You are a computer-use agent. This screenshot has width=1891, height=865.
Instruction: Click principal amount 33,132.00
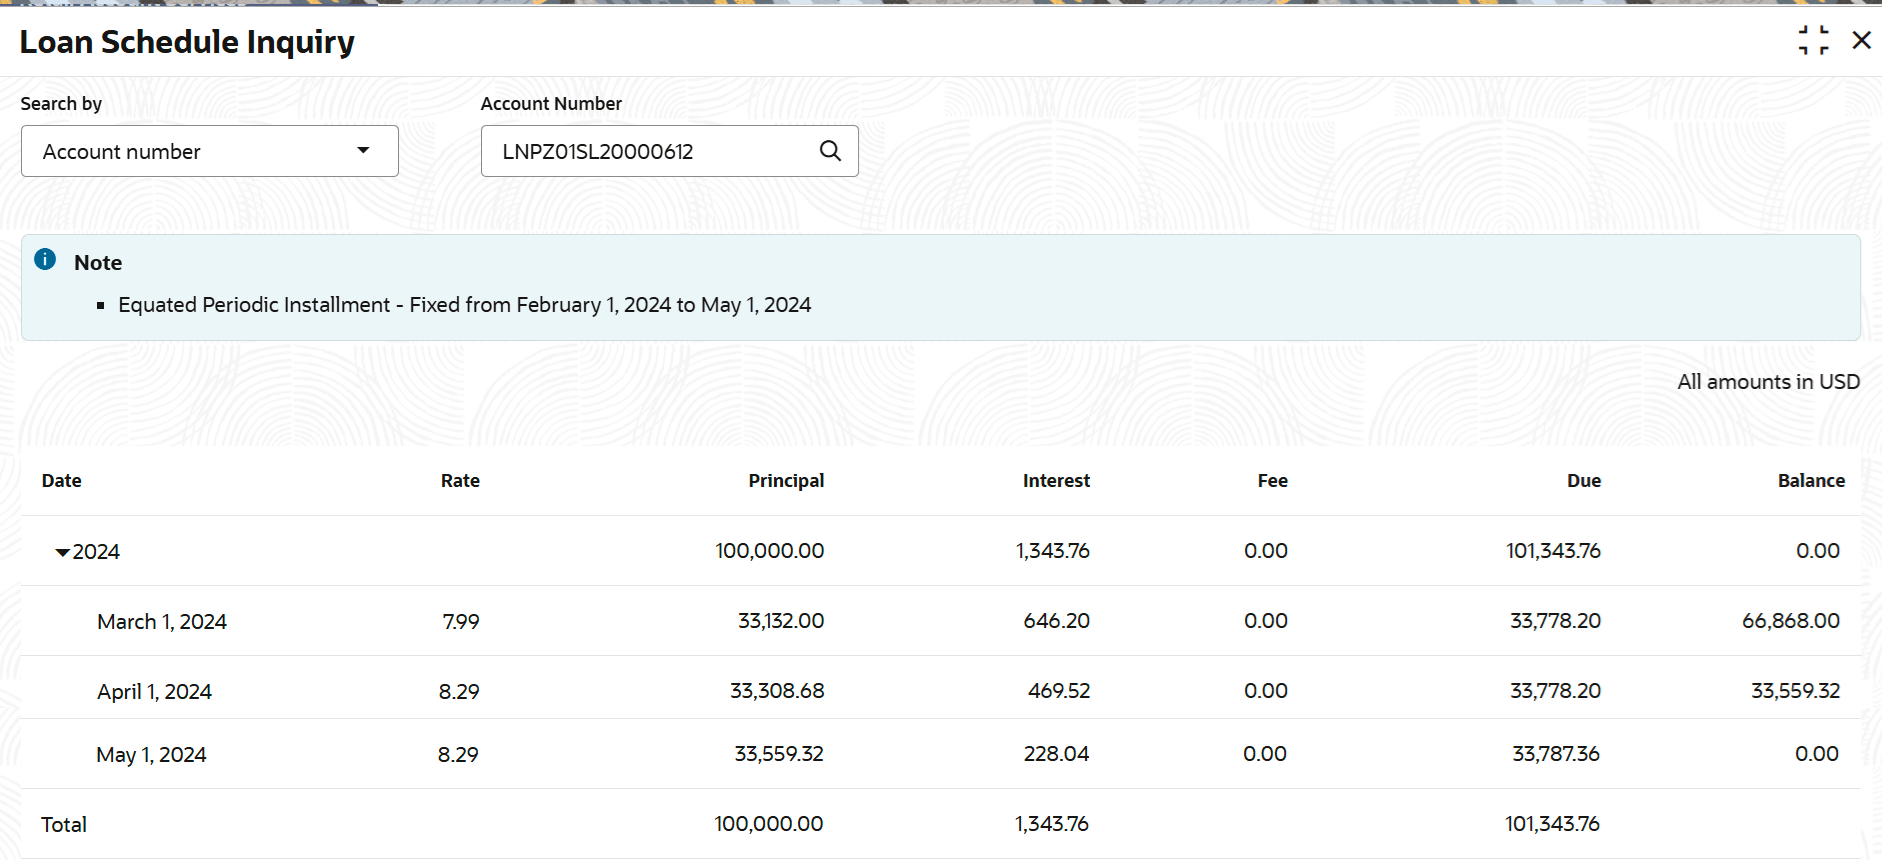tap(781, 621)
